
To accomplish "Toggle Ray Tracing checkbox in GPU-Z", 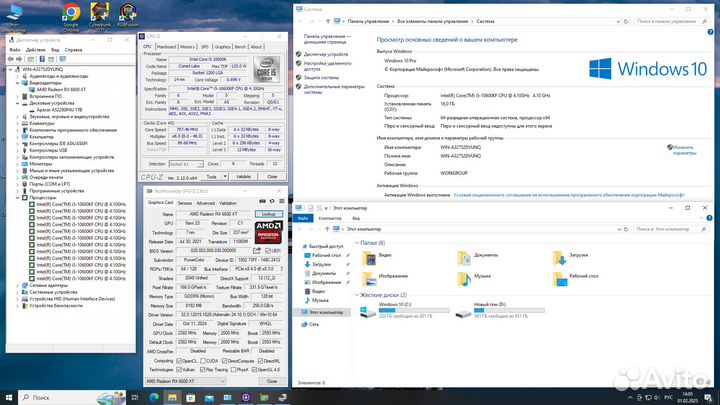I will coord(203,370).
